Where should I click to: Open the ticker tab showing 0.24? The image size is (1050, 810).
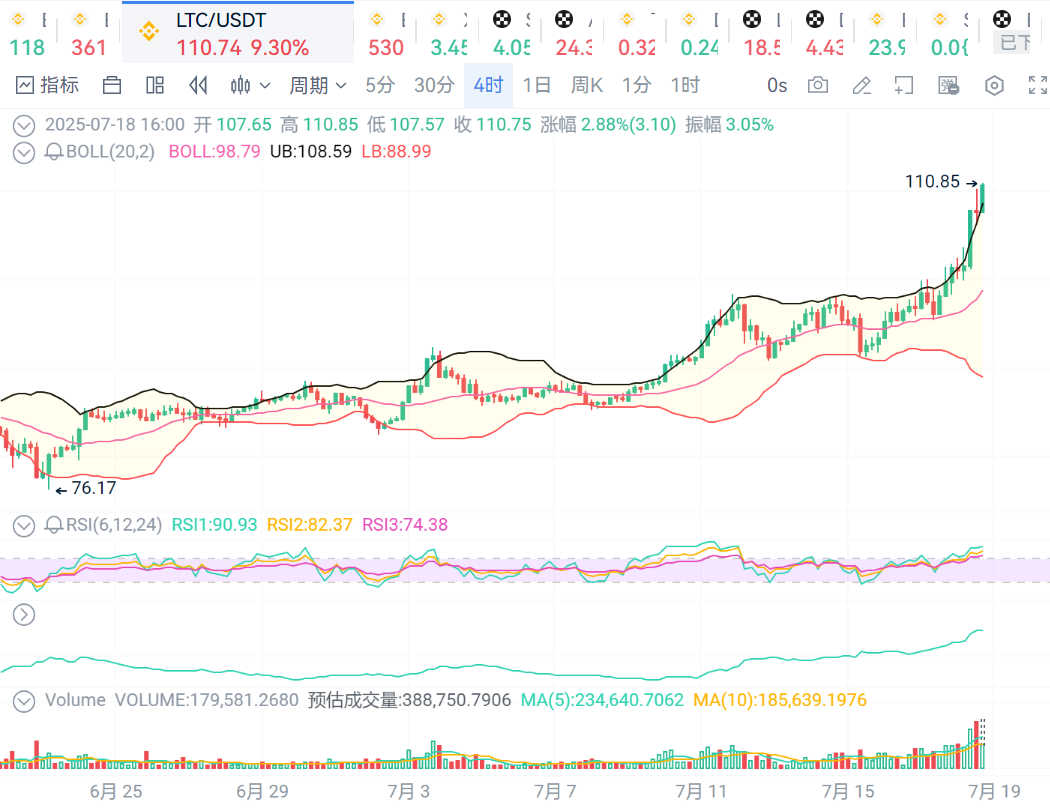tap(698, 33)
